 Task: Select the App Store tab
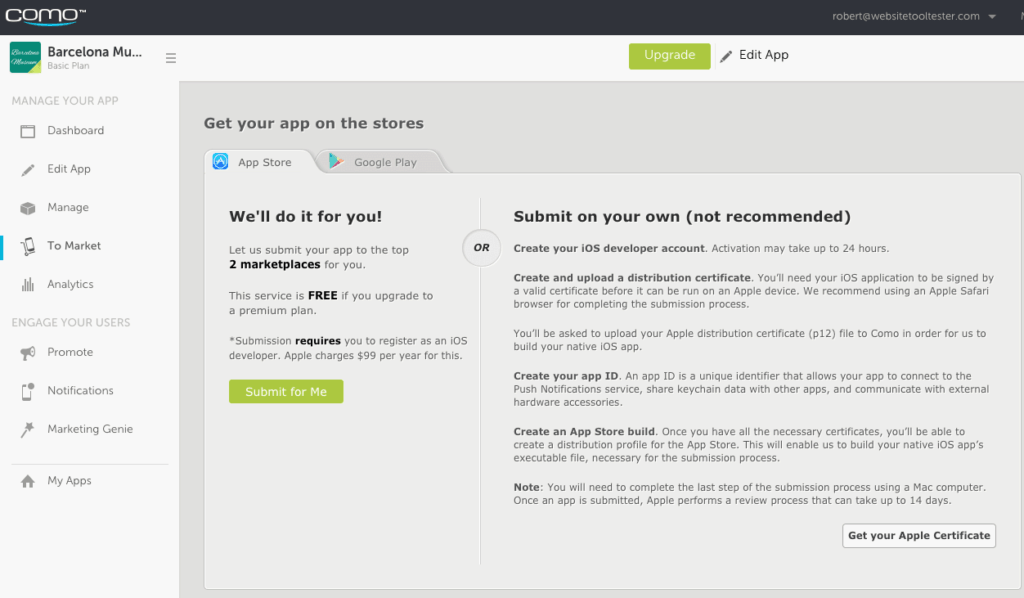(x=259, y=162)
